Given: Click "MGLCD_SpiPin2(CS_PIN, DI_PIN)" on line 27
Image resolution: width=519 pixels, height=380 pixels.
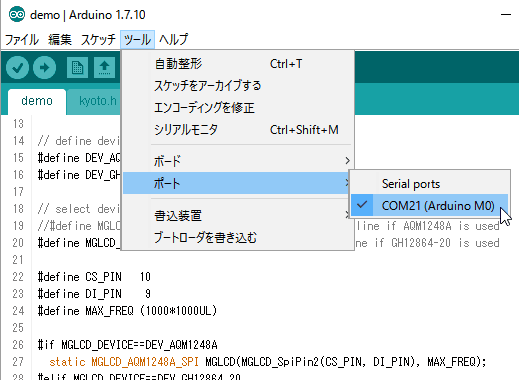Looking at the screenshot, I should click(x=328, y=362).
